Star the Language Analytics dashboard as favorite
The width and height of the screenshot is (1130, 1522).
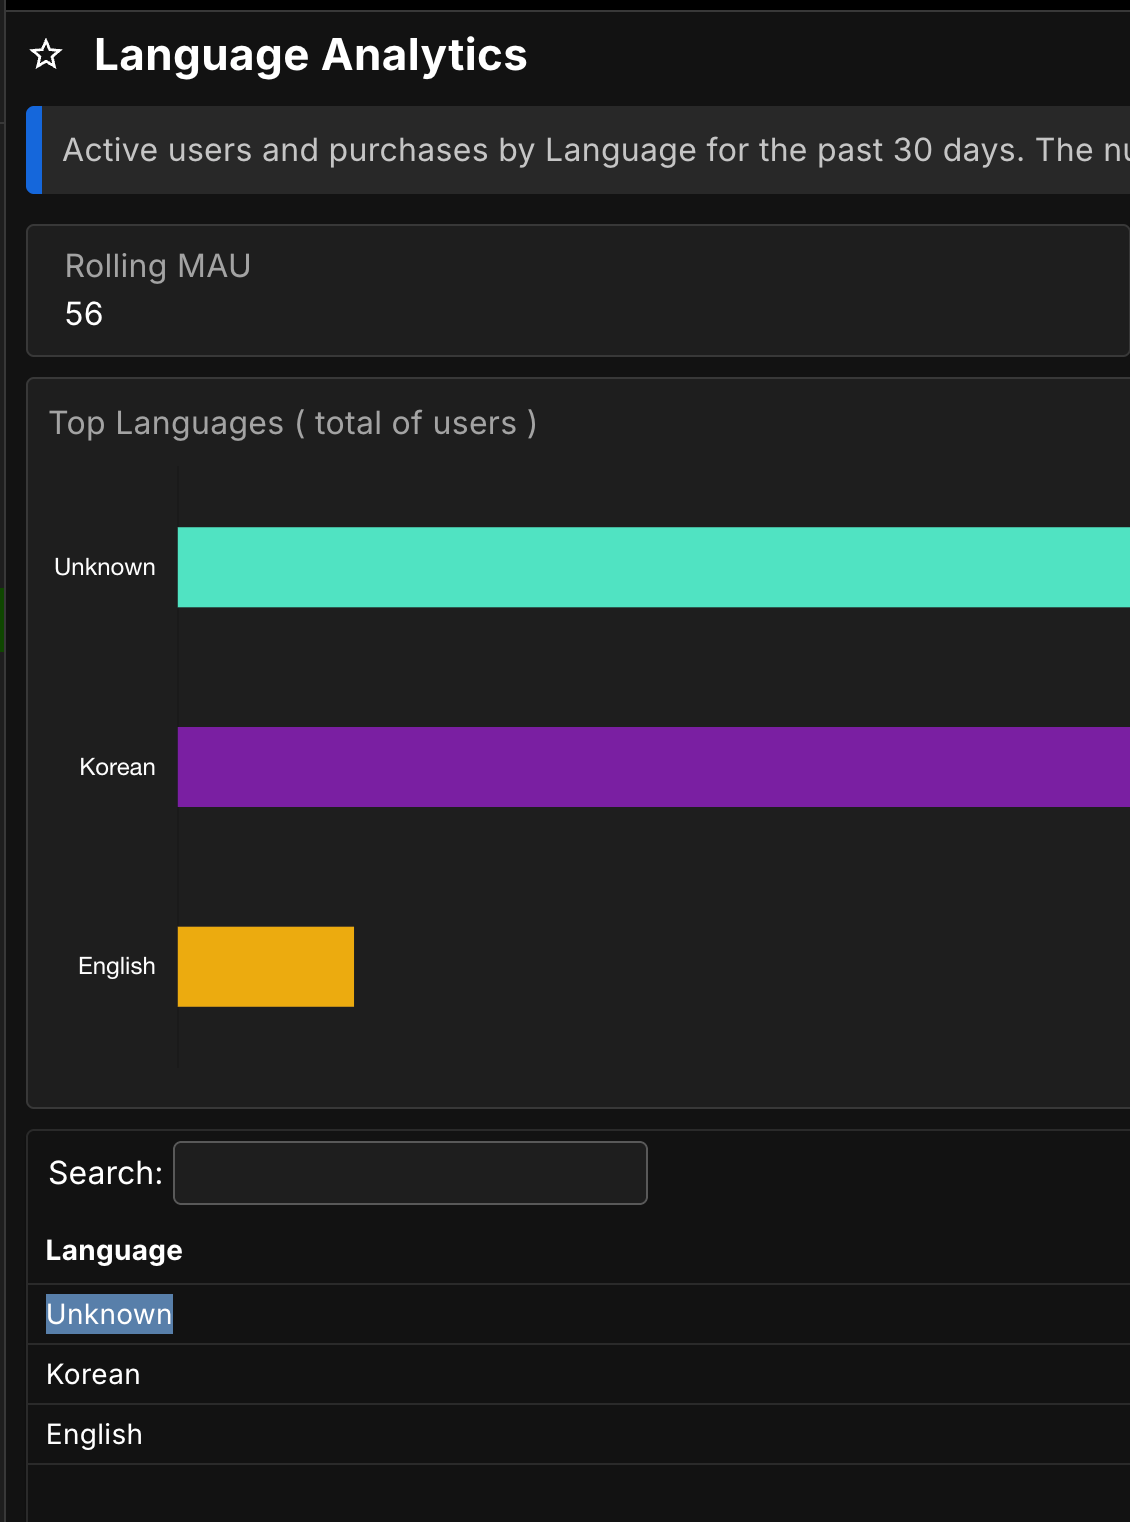tap(46, 55)
